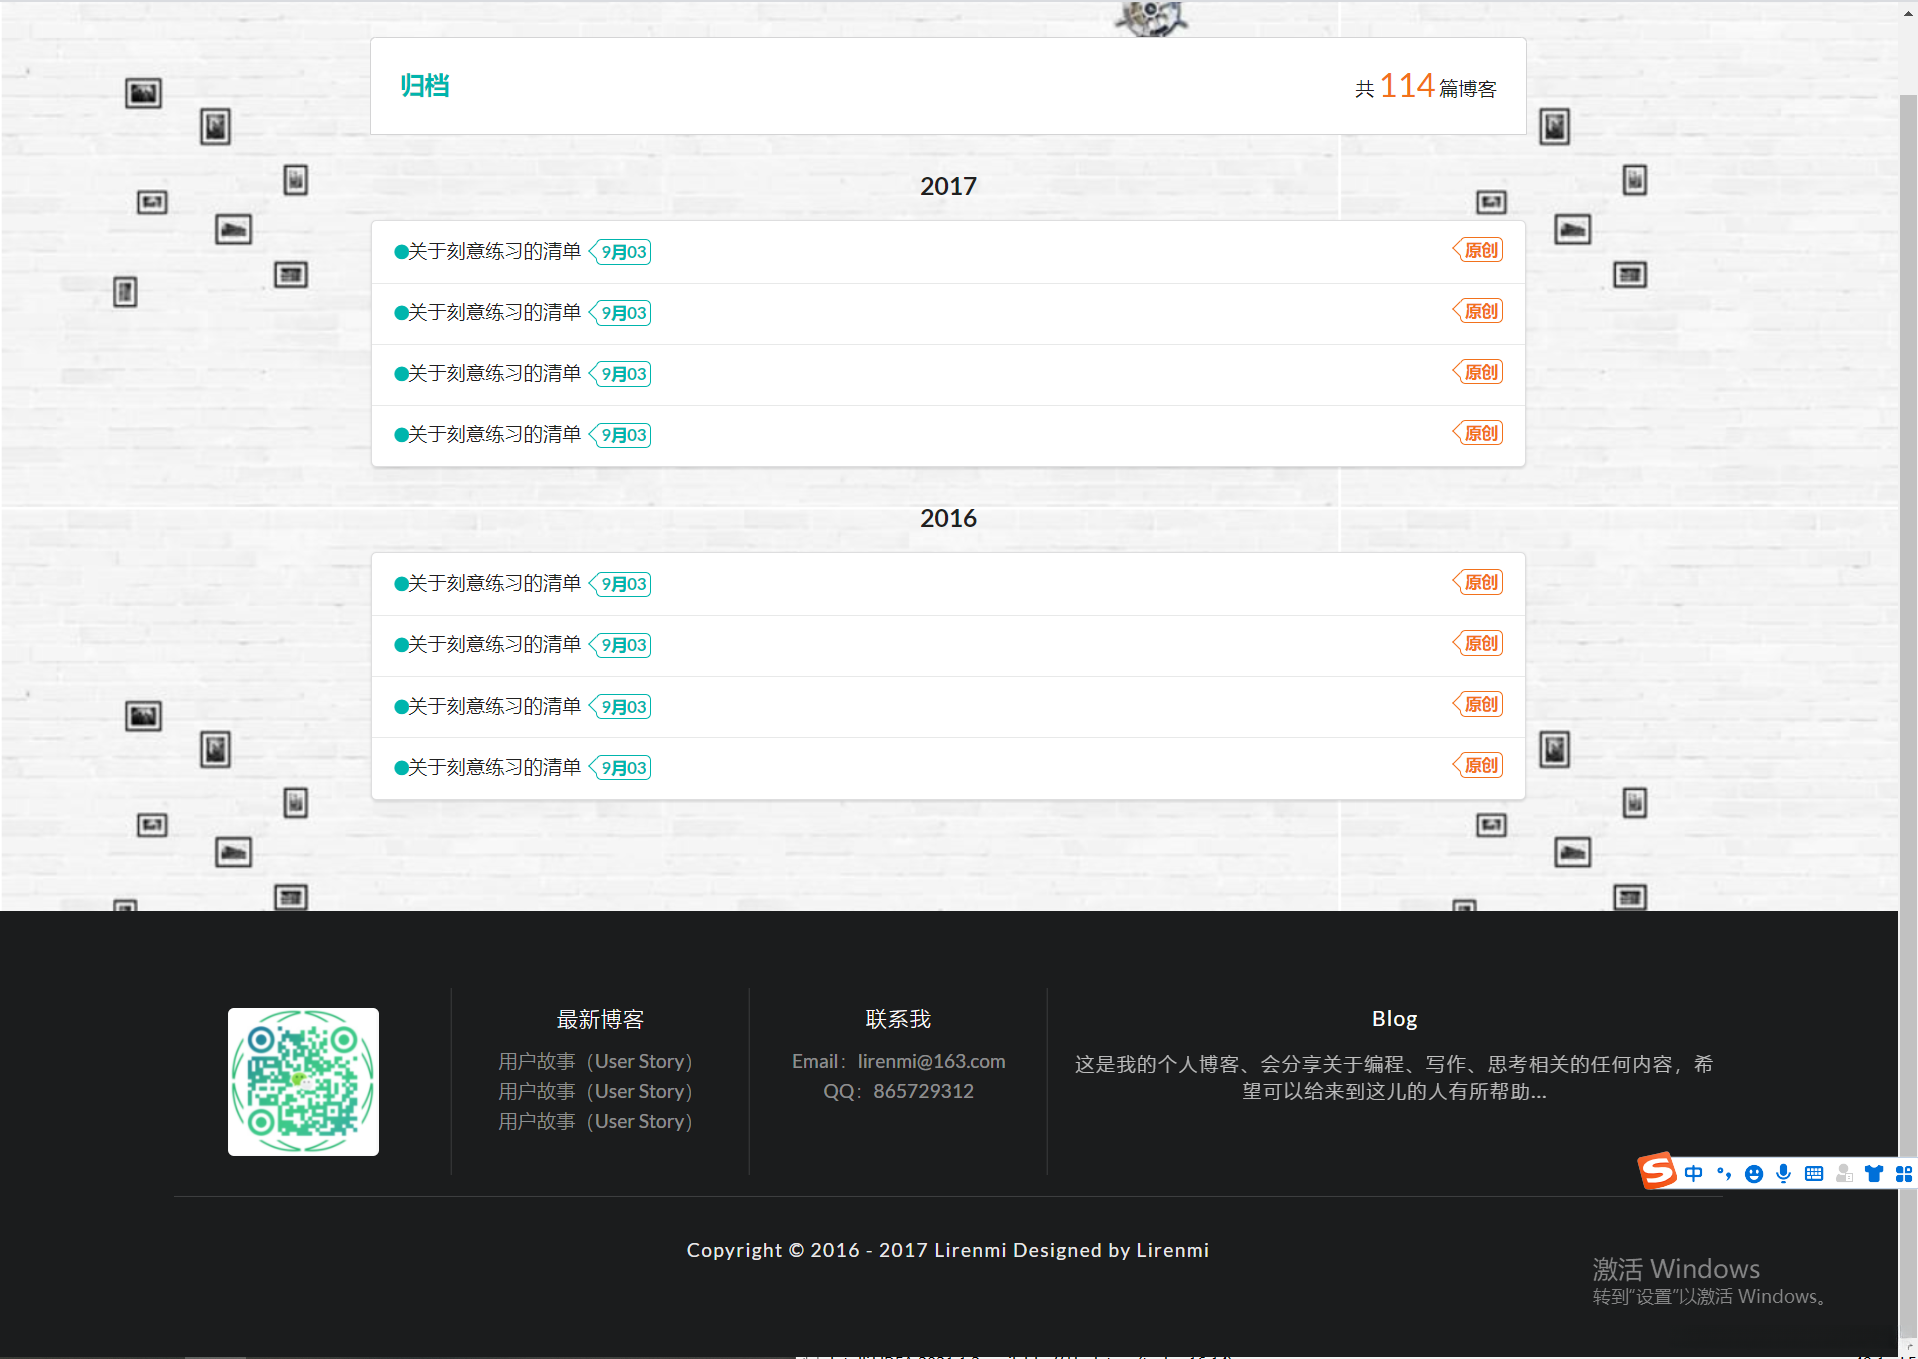Click the 9月03 date tag on second 2017 post
This screenshot has height=1359, width=1918.
click(621, 313)
